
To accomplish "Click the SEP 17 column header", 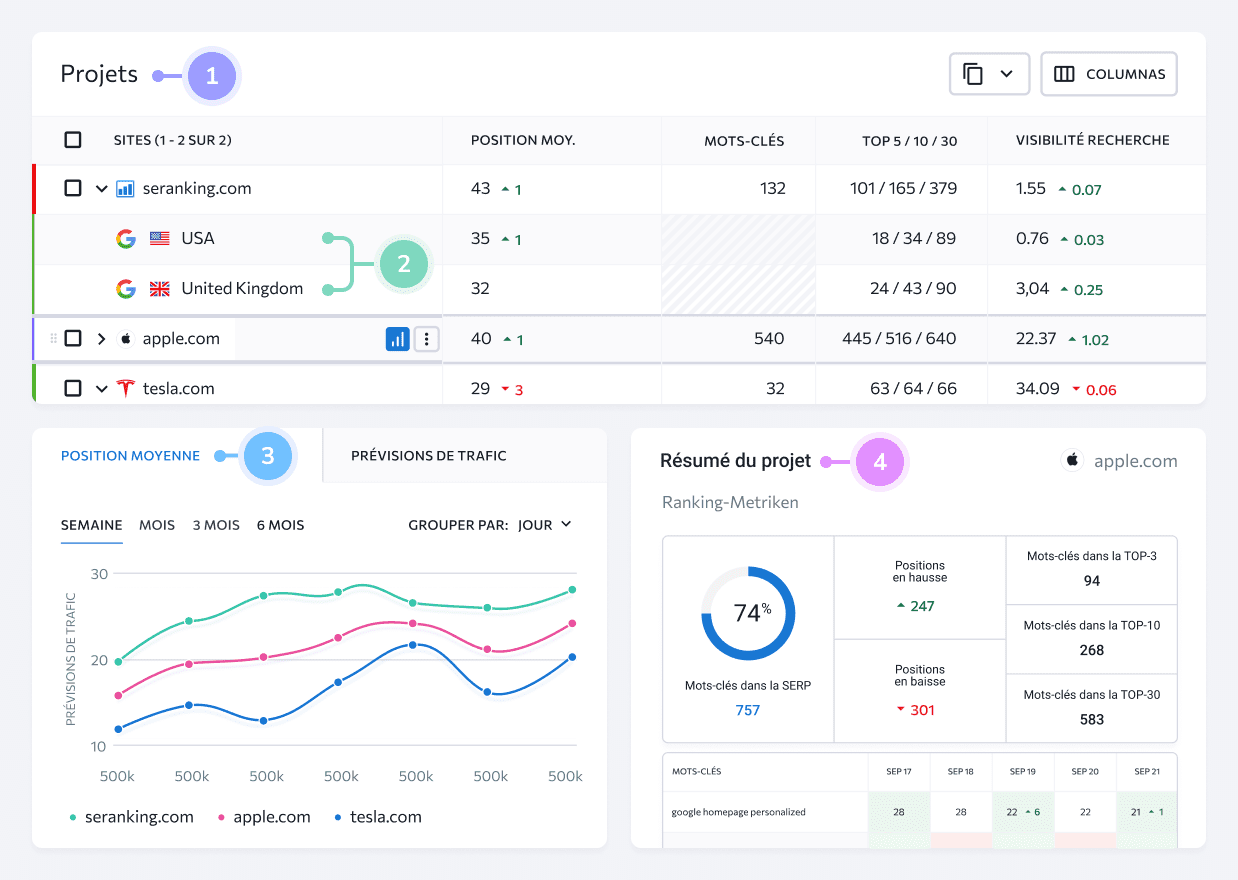I will (x=898, y=772).
